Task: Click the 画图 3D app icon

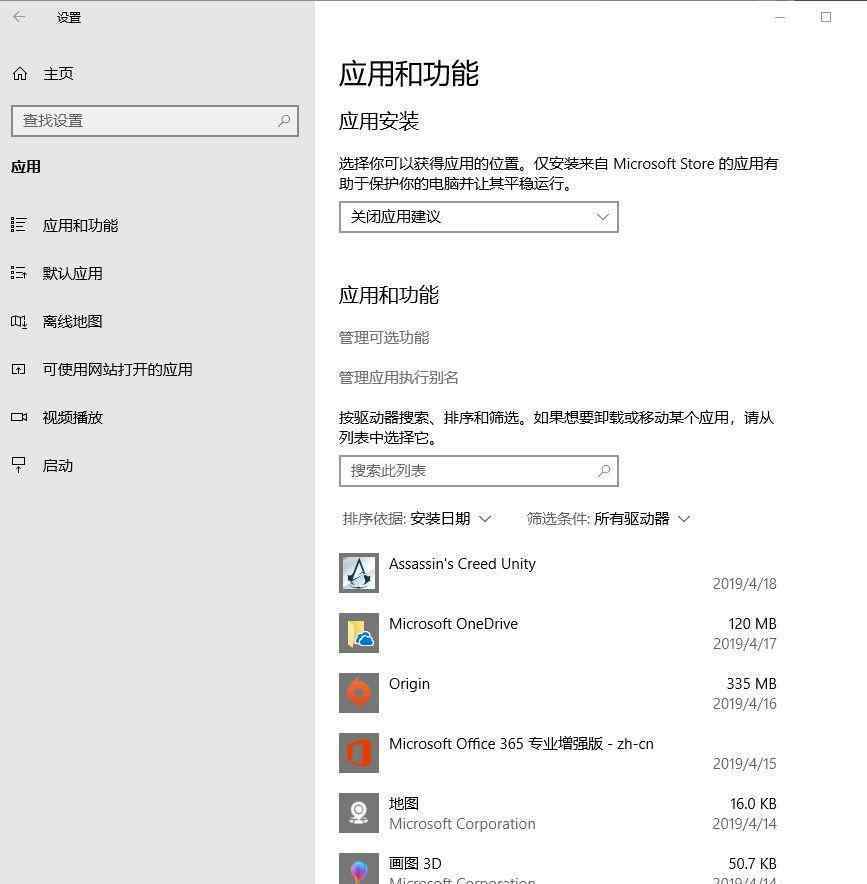Action: [359, 869]
